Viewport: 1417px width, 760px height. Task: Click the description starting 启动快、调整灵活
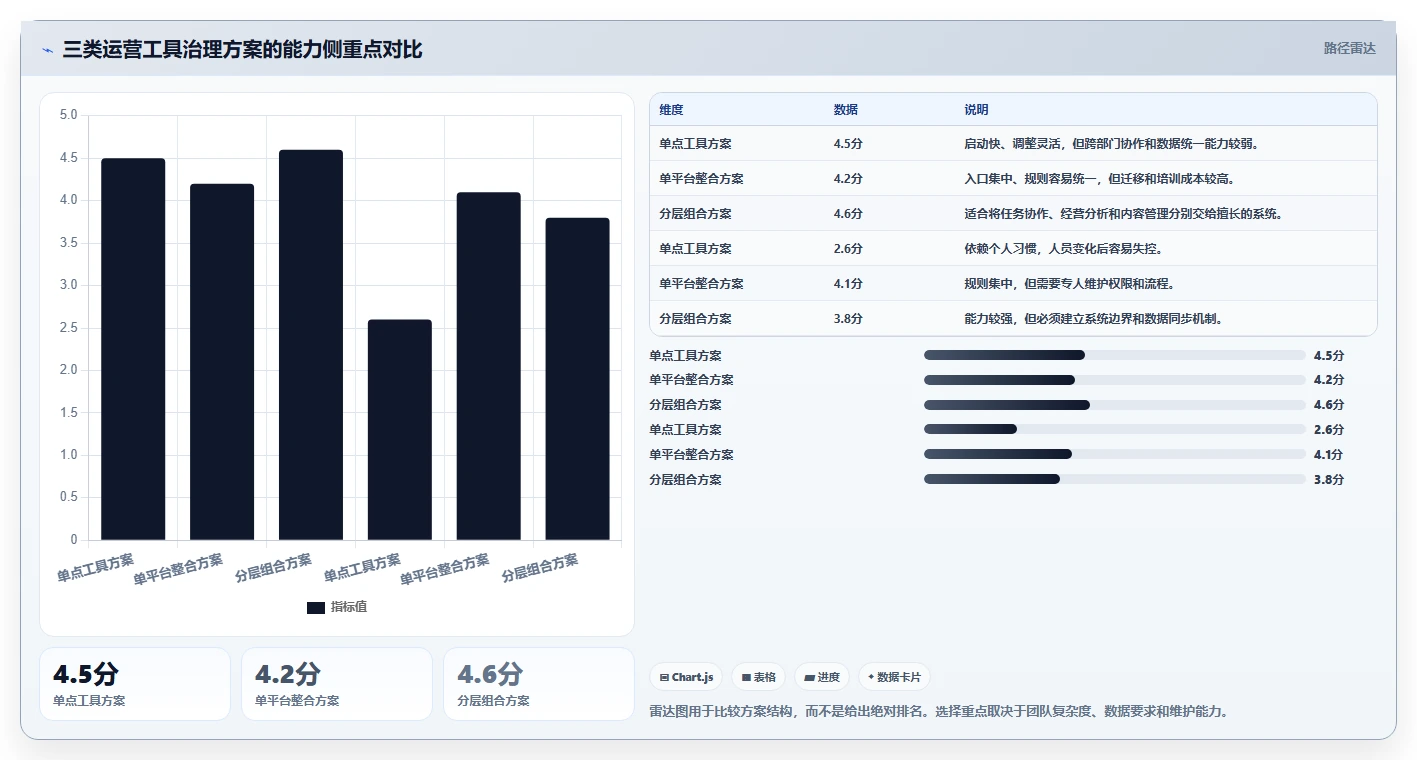click(1111, 144)
